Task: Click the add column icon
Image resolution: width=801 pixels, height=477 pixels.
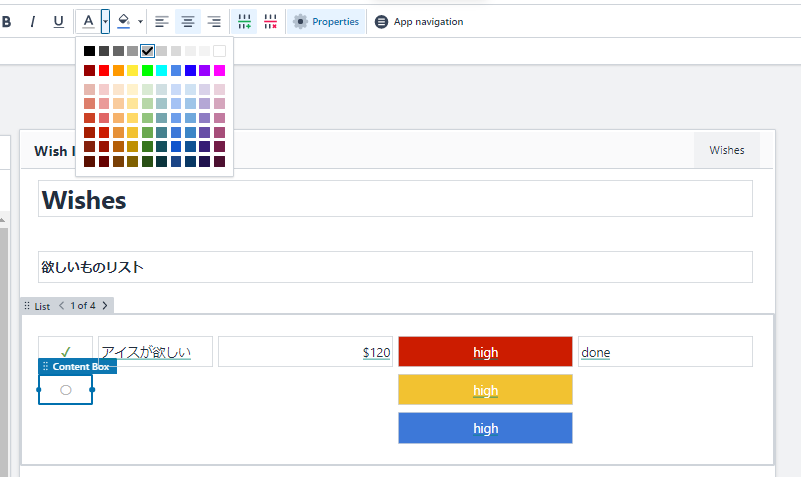Action: pos(244,21)
